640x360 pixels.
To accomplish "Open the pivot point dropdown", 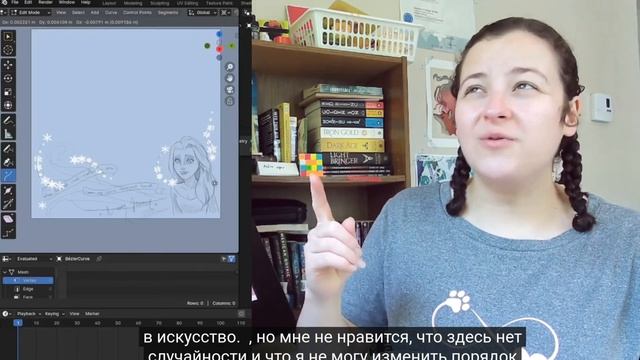I will coord(225,13).
